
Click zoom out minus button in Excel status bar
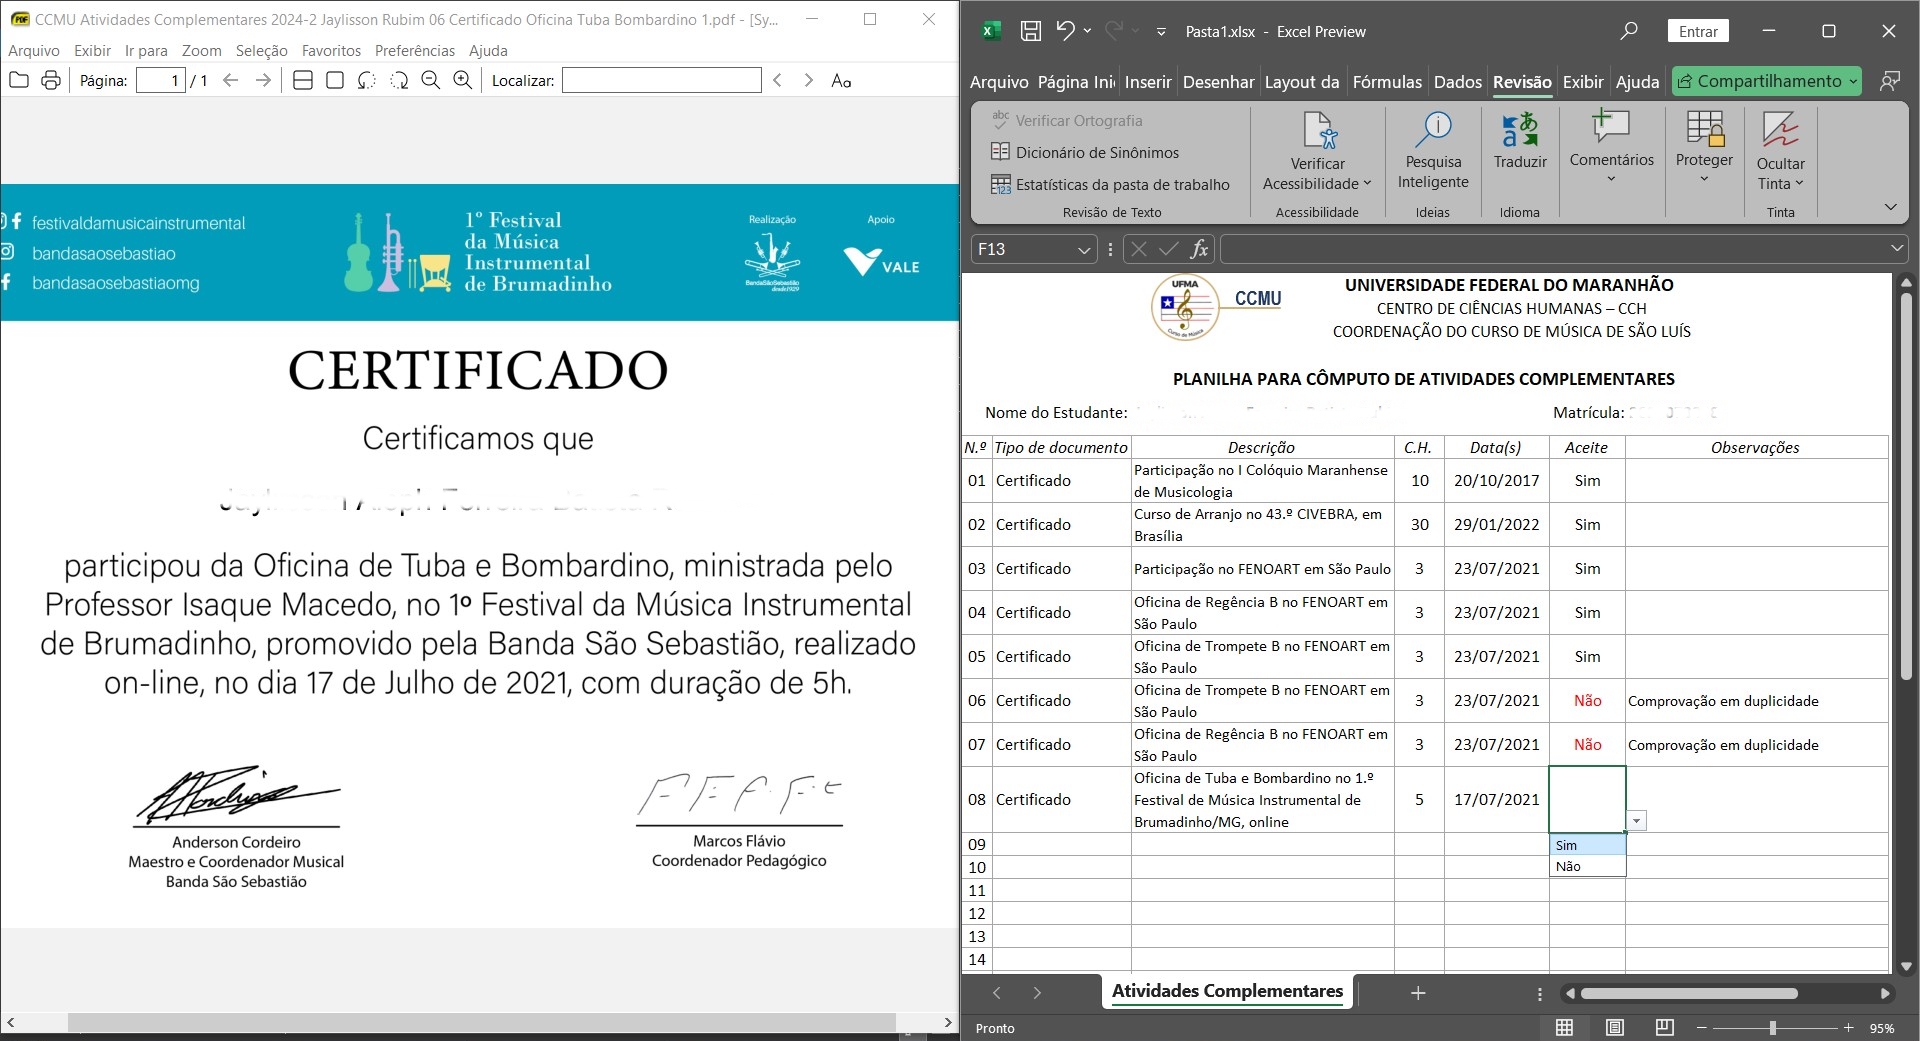[x=1702, y=1028]
